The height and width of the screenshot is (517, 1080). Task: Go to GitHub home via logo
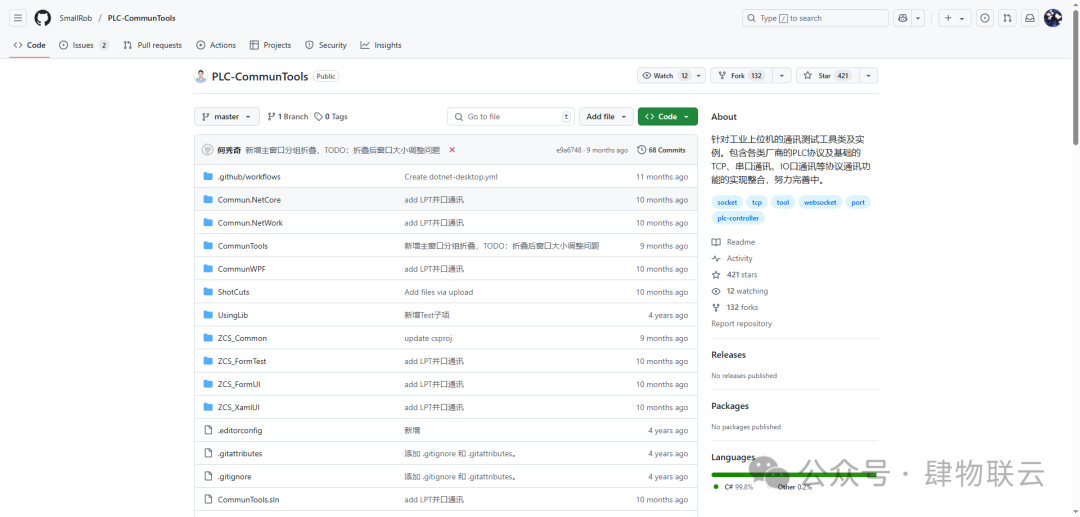43,18
